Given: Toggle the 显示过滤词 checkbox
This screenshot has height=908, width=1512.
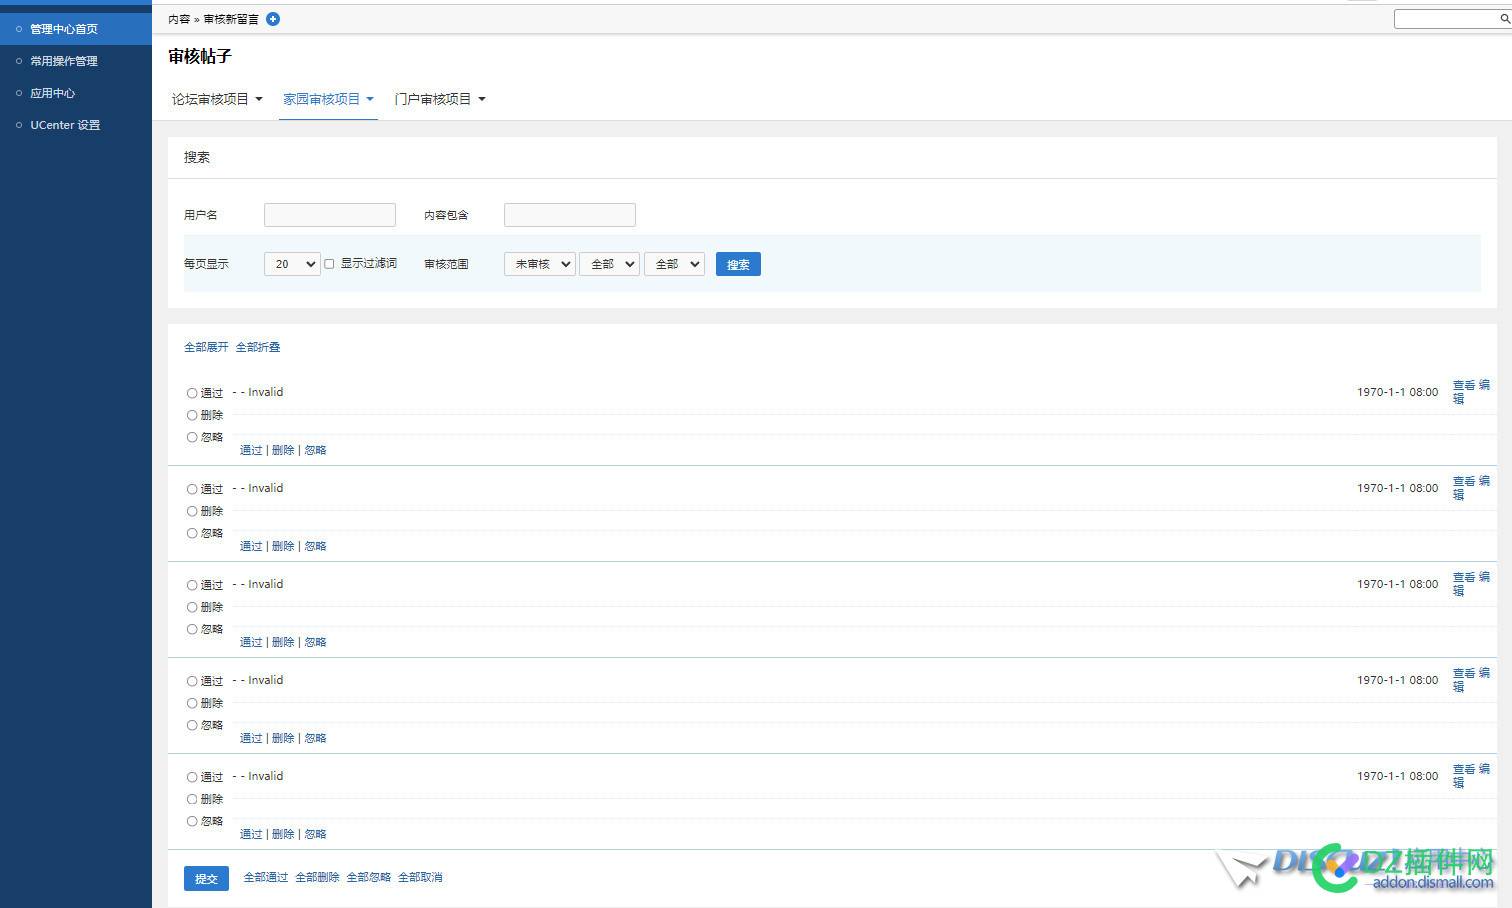Looking at the screenshot, I should tap(329, 264).
